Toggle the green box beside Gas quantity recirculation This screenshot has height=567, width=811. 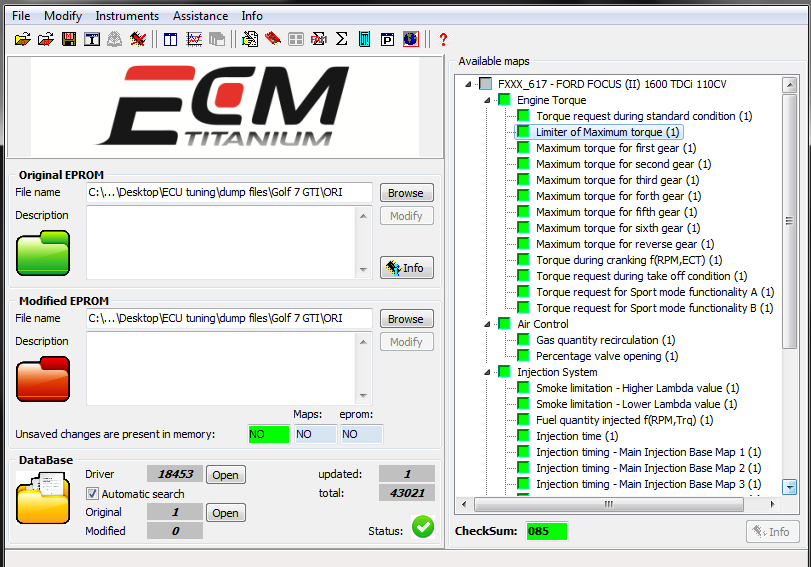pyautogui.click(x=523, y=340)
